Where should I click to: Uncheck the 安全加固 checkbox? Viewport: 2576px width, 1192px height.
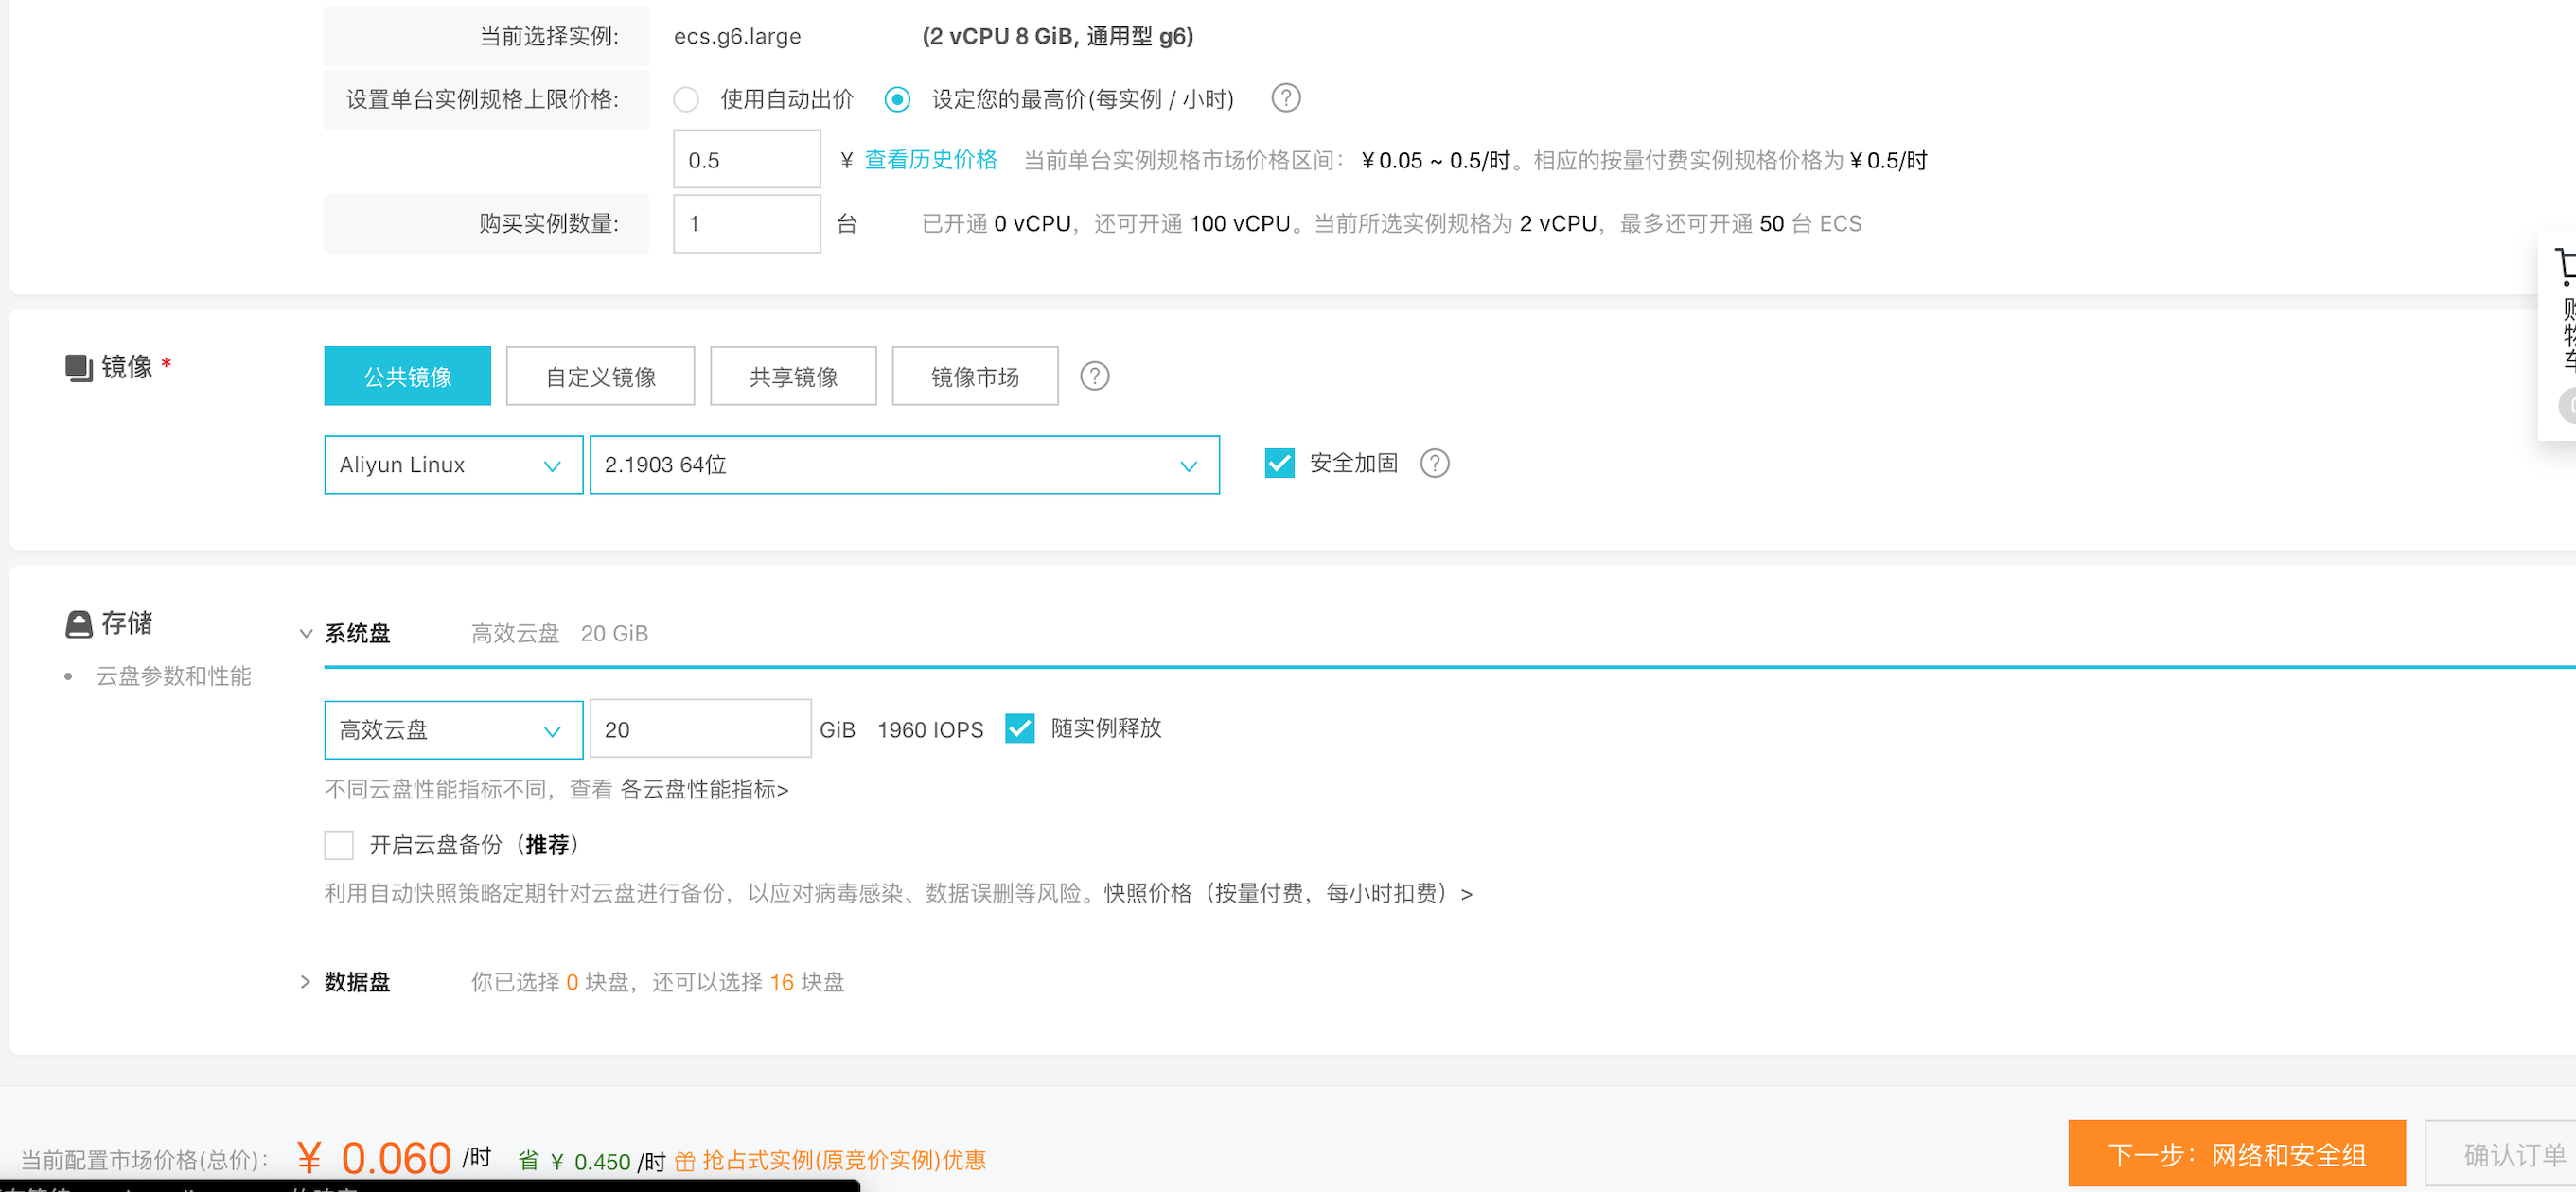1279,463
